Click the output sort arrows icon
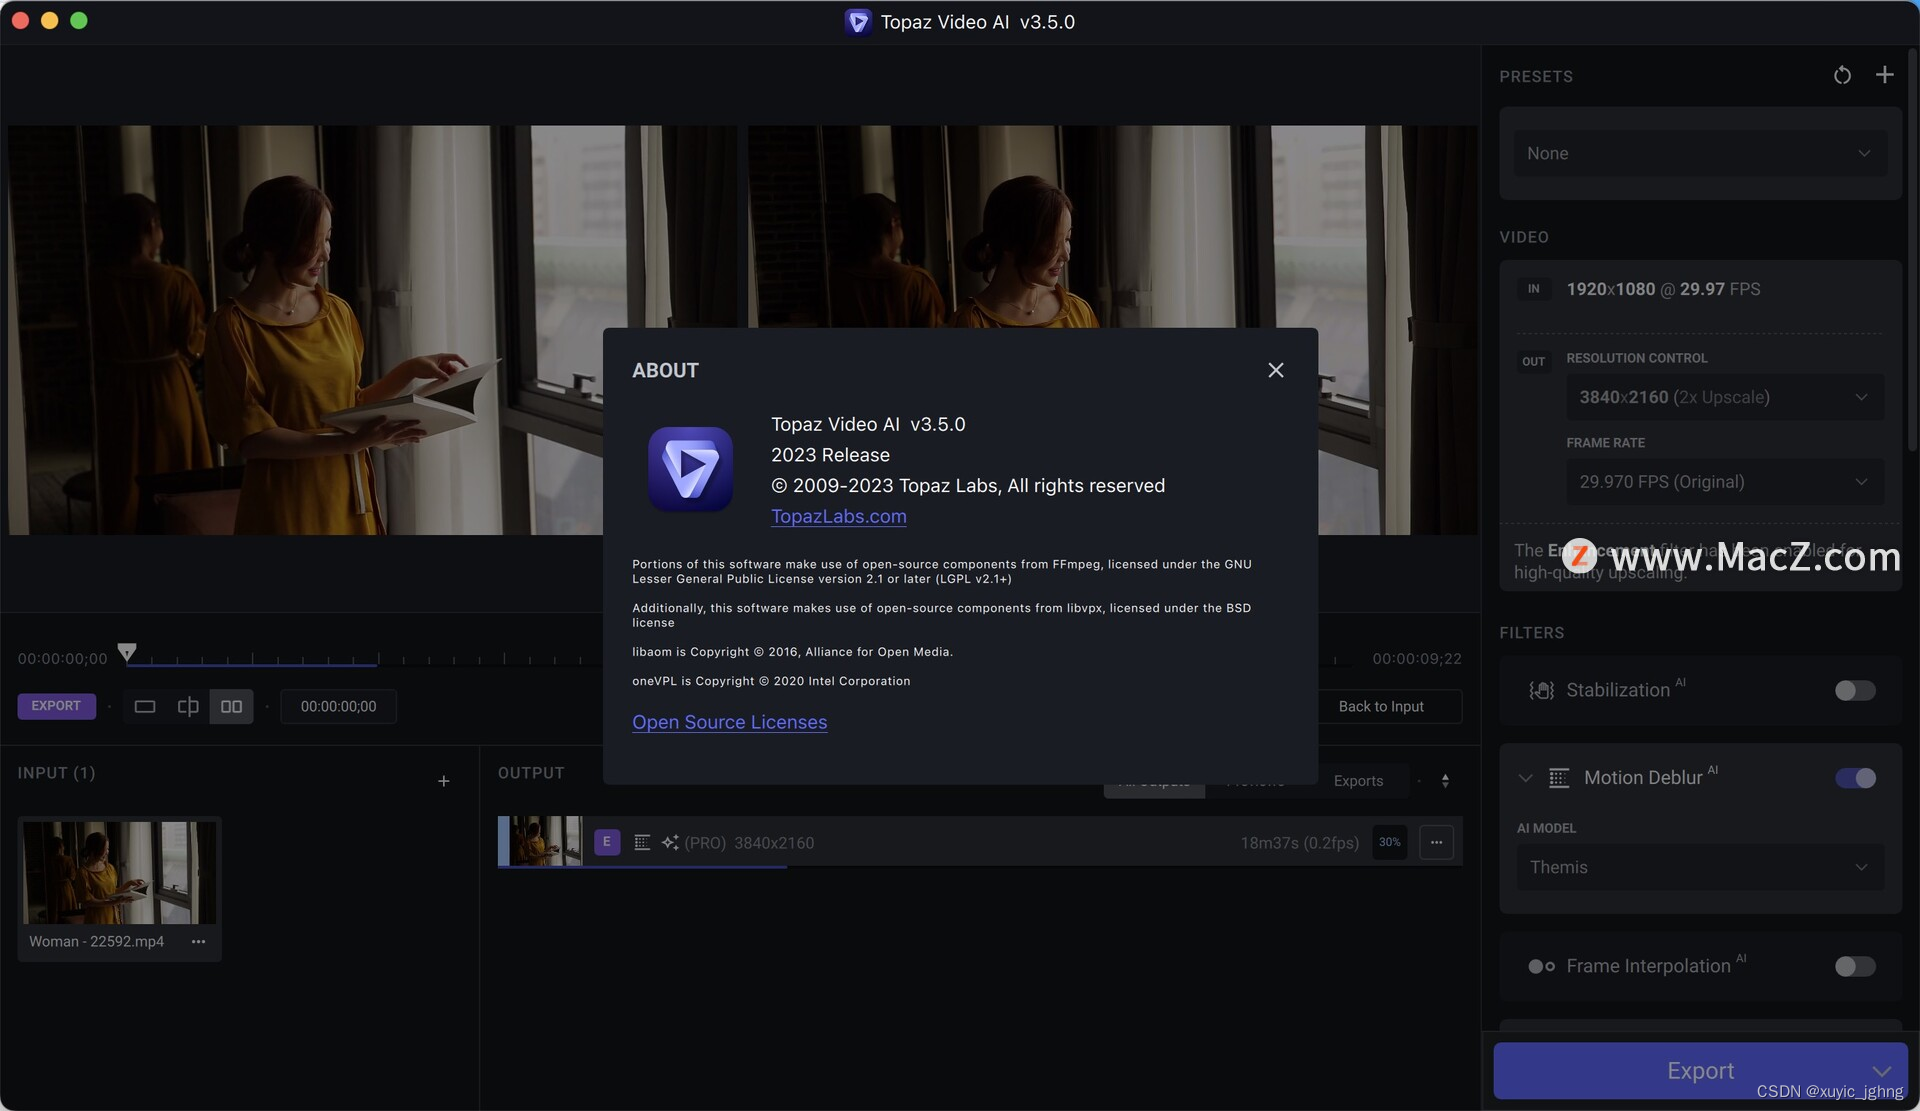 tap(1445, 781)
